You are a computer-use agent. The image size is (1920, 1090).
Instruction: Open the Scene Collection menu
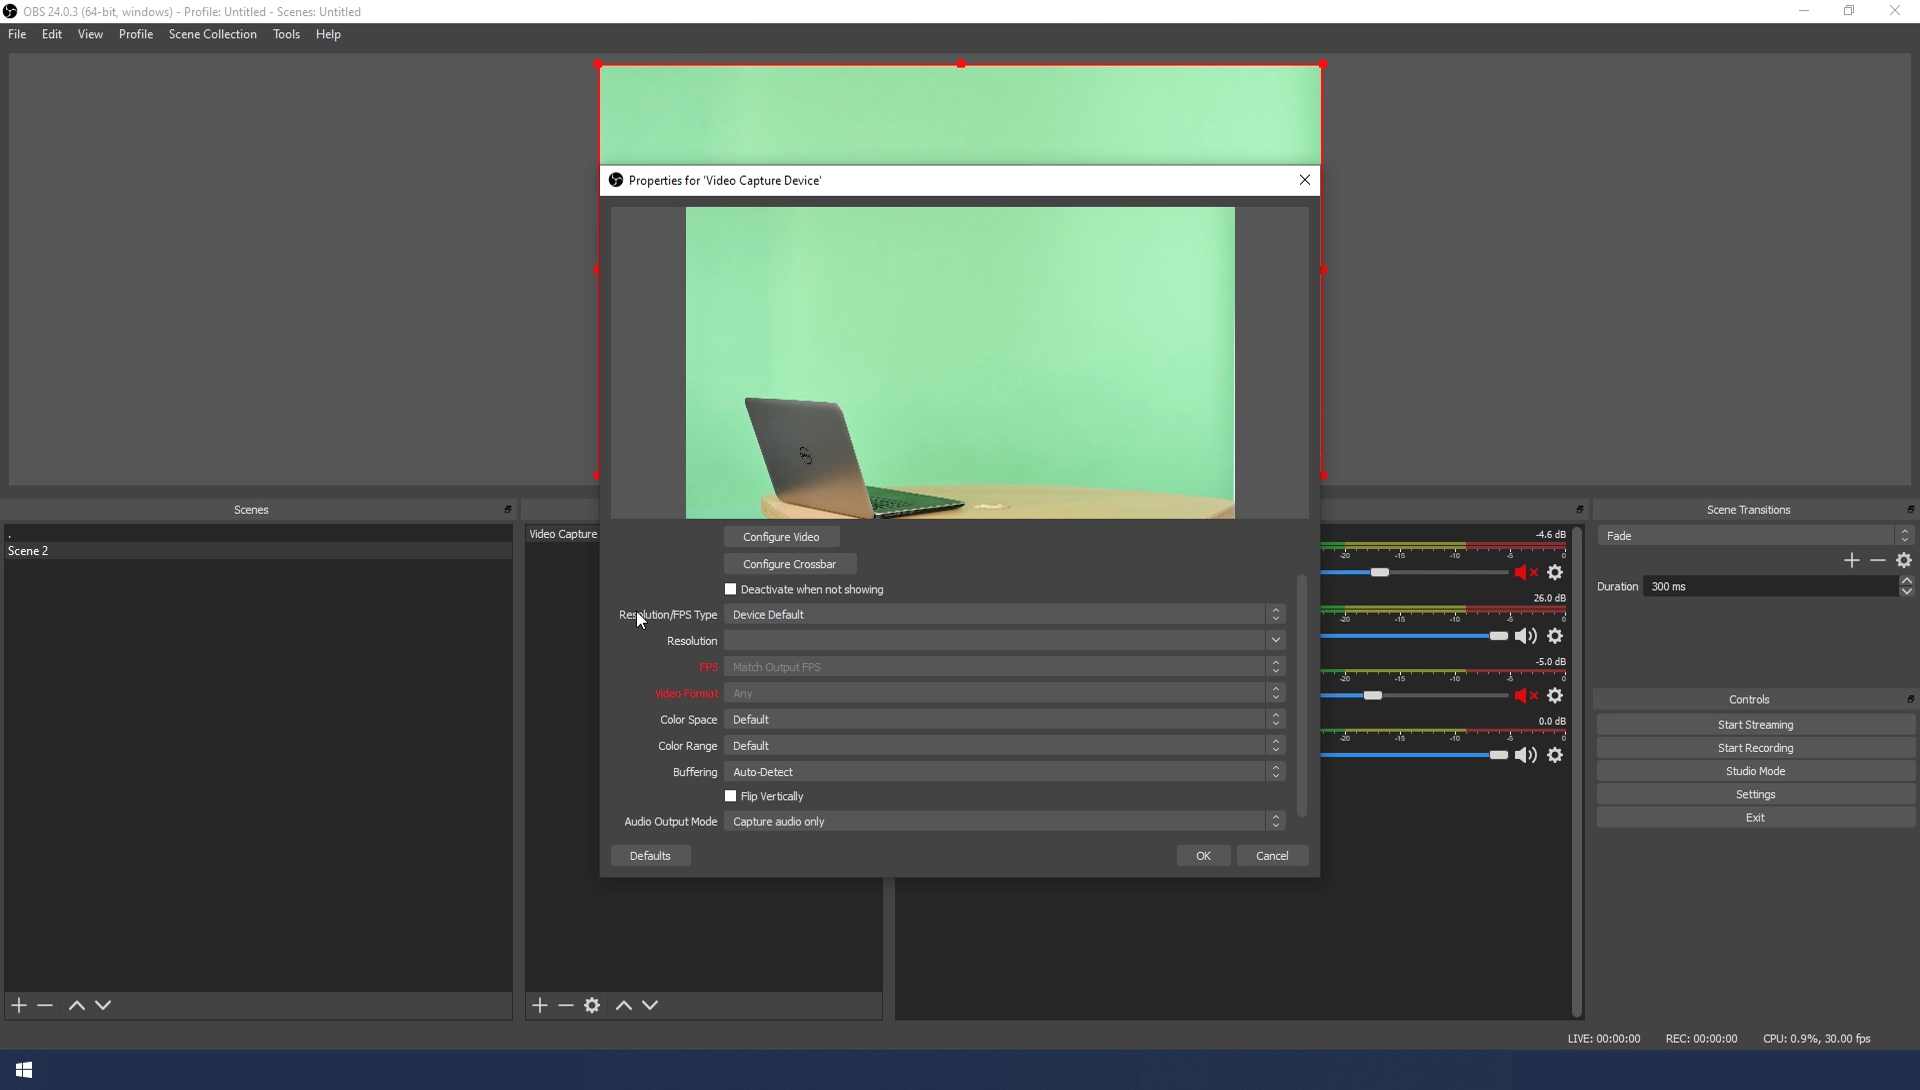[212, 34]
